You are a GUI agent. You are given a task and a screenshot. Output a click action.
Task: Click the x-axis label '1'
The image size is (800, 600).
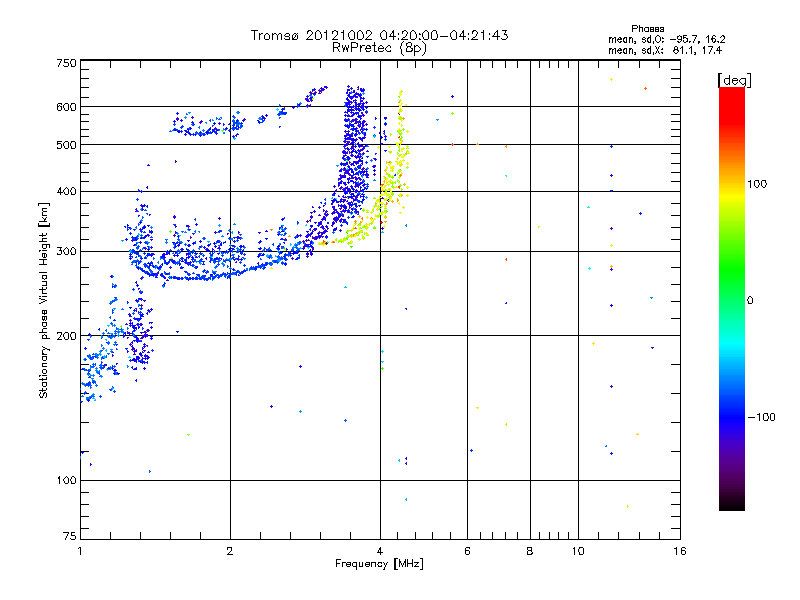point(80,551)
